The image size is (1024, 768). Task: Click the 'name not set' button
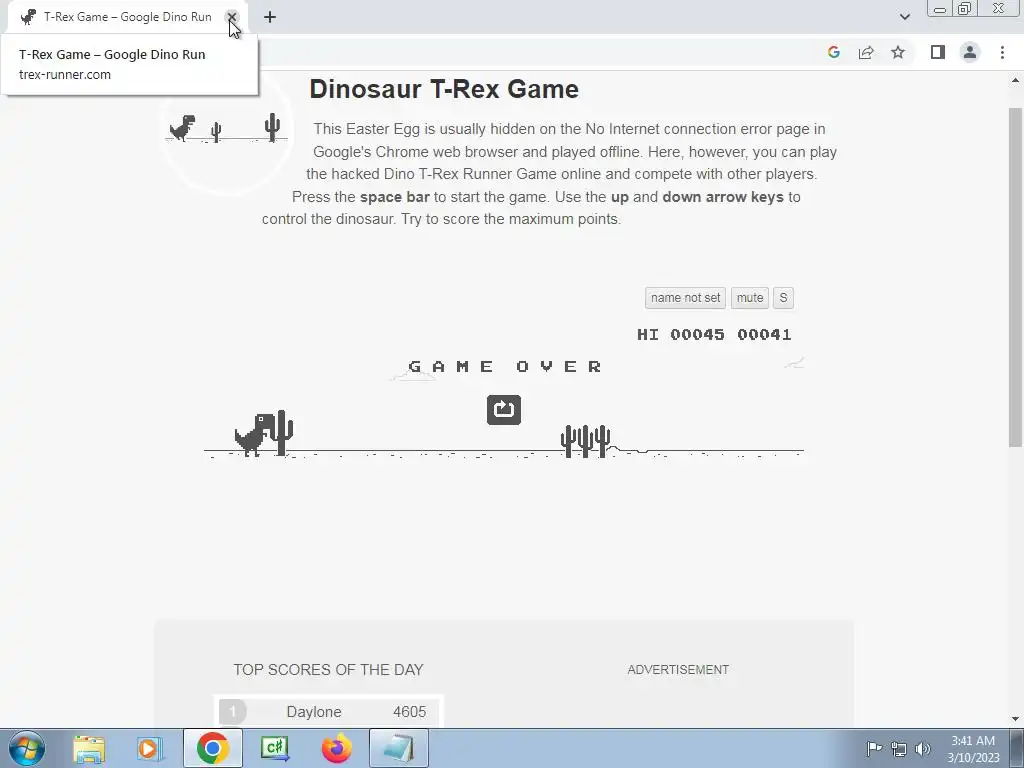coord(685,298)
